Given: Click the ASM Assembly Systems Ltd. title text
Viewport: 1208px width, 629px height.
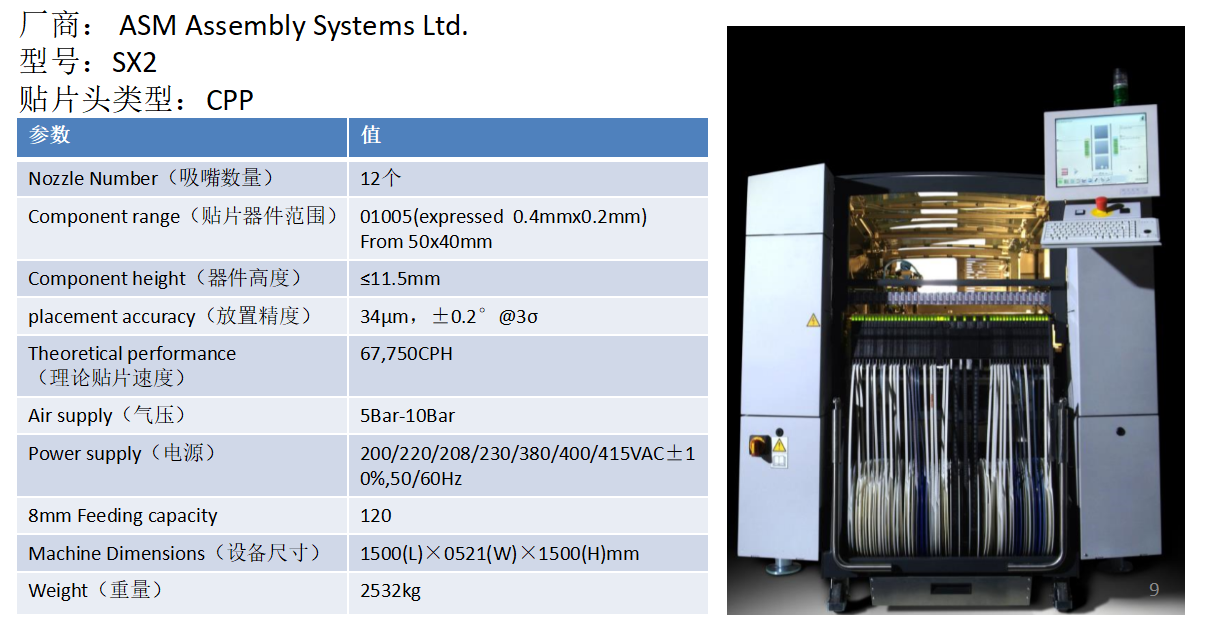Looking at the screenshot, I should pyautogui.click(x=293, y=26).
